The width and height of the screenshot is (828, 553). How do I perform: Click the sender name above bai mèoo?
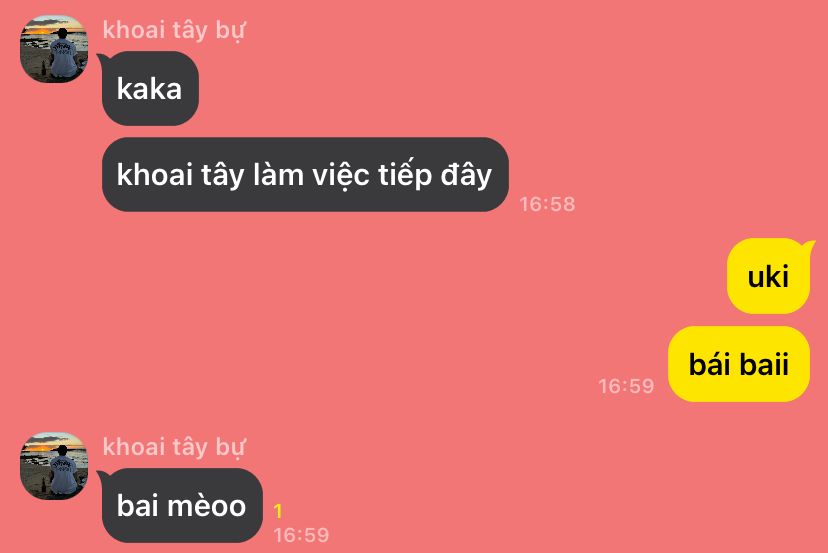click(x=174, y=447)
